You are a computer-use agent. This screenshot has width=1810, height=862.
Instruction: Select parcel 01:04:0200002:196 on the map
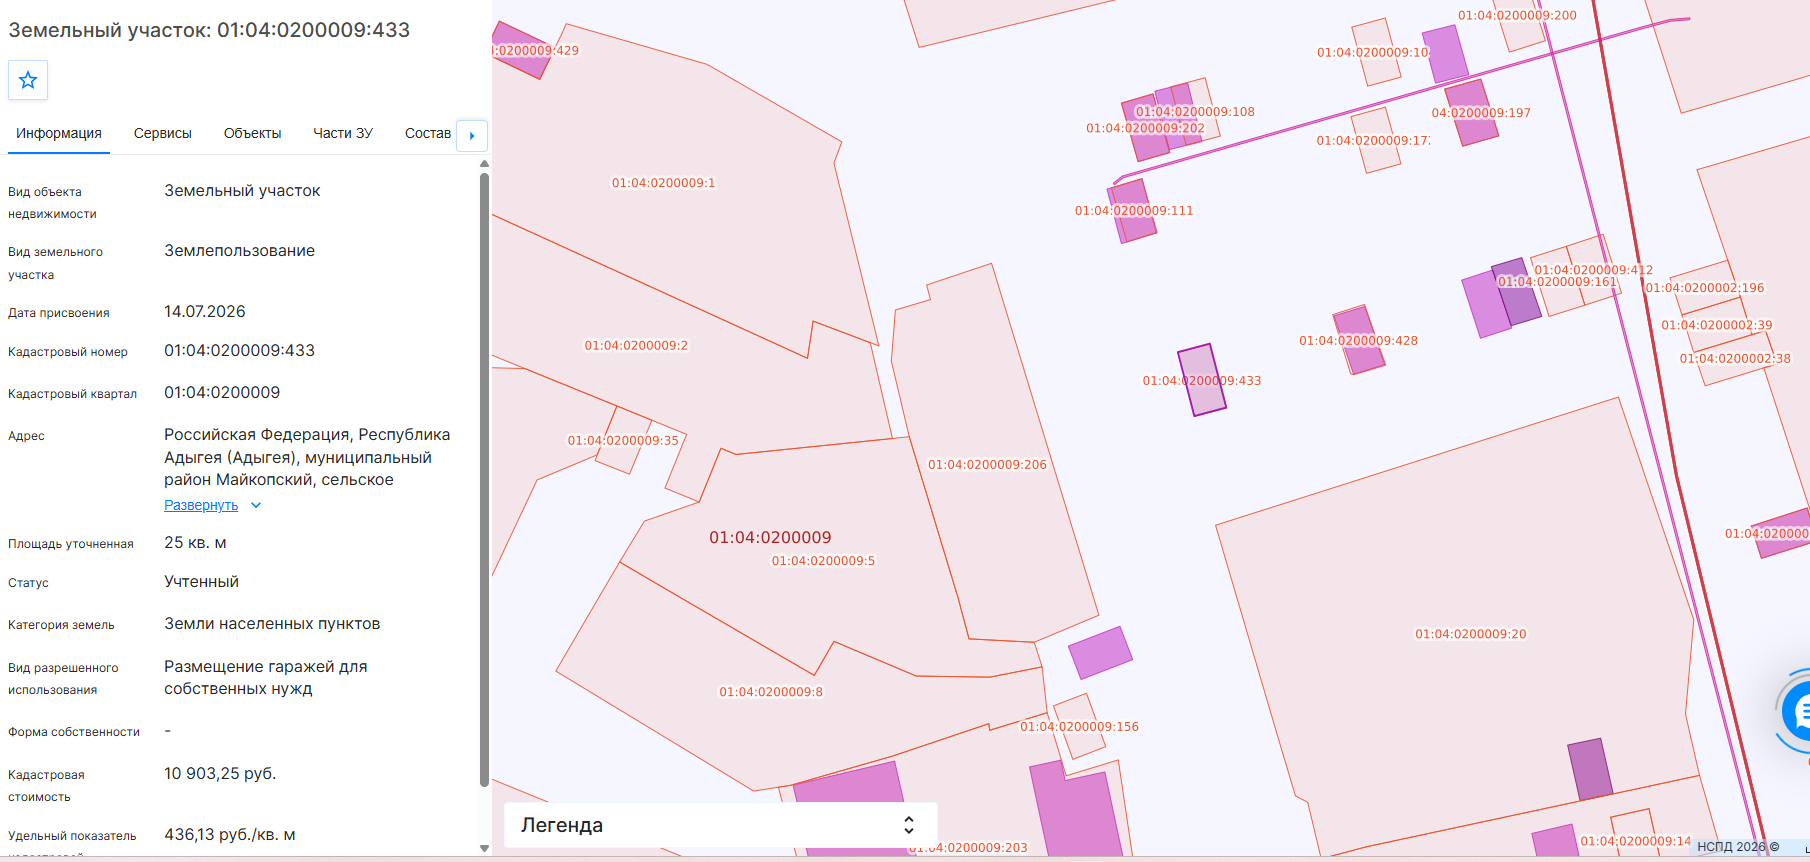click(x=1706, y=288)
